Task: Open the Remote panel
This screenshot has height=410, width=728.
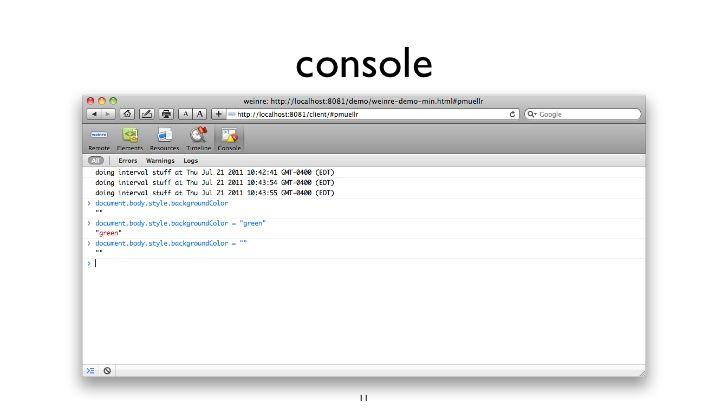Action: coord(99,139)
